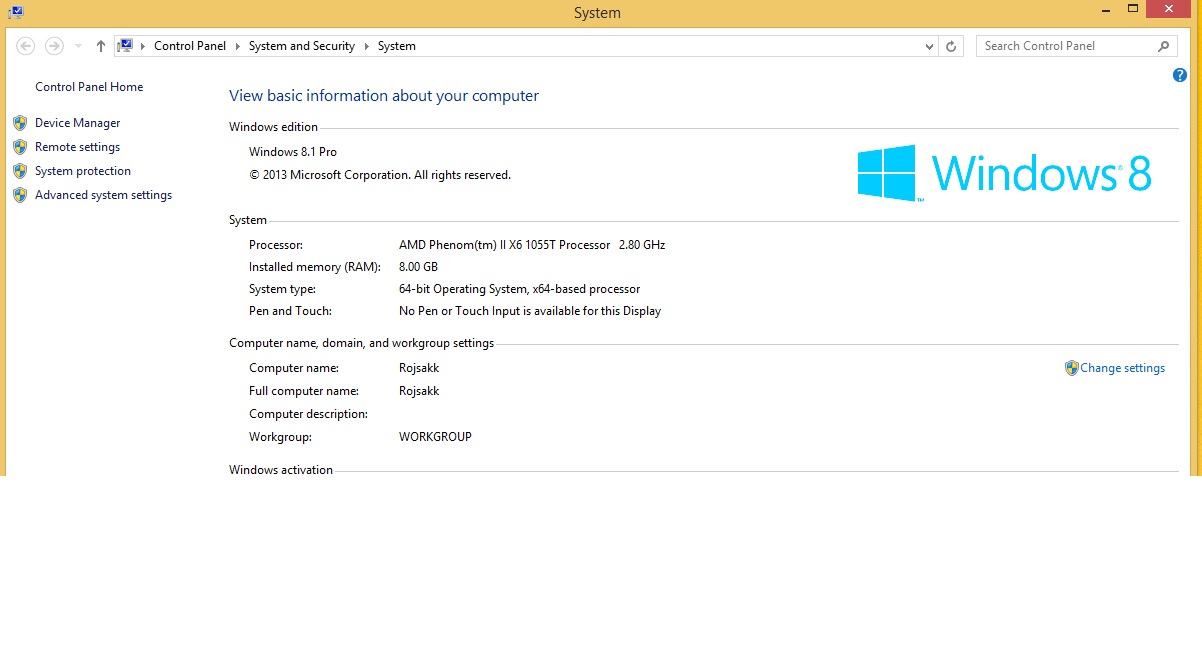1202x648 pixels.
Task: Click the Rojsakk value beside Full computer name
Action: (x=419, y=391)
